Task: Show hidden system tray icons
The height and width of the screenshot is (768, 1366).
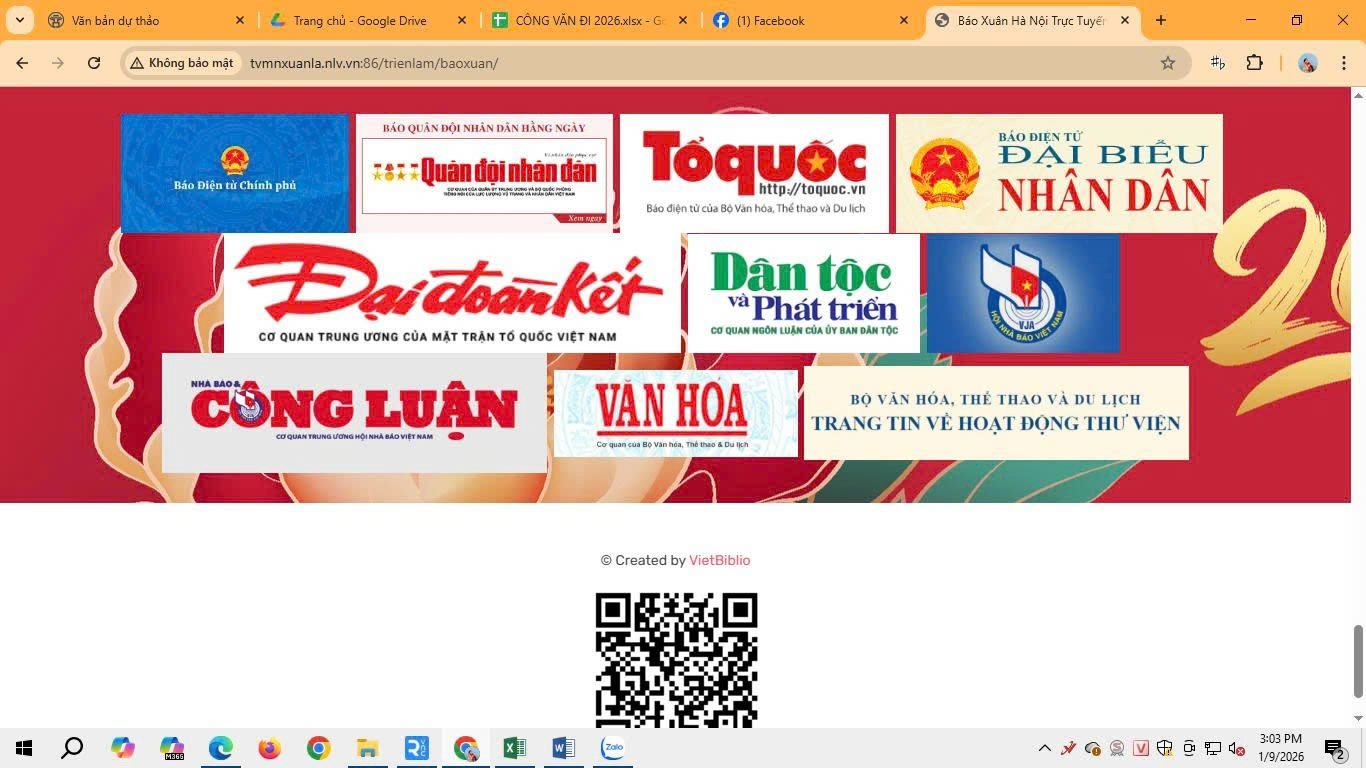Action: (1044, 748)
